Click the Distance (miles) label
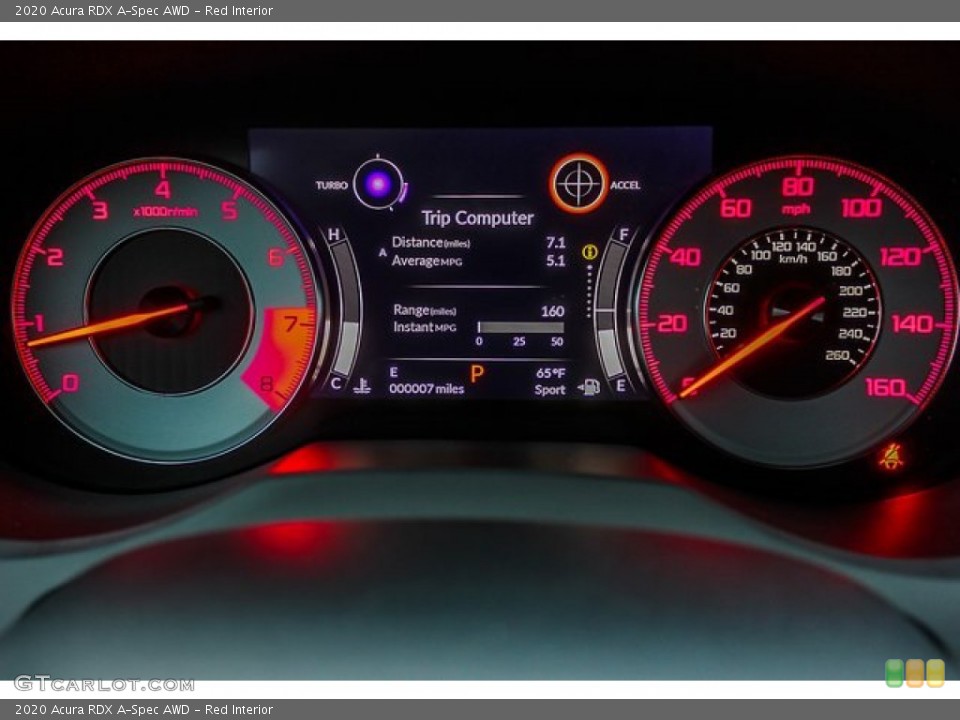 [431, 242]
